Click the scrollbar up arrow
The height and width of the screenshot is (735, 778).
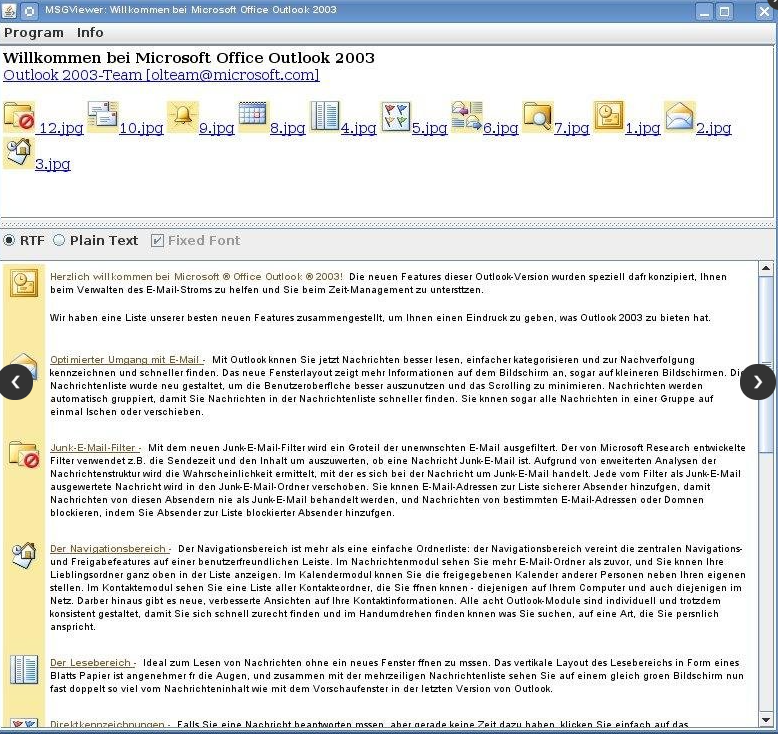pos(766,268)
